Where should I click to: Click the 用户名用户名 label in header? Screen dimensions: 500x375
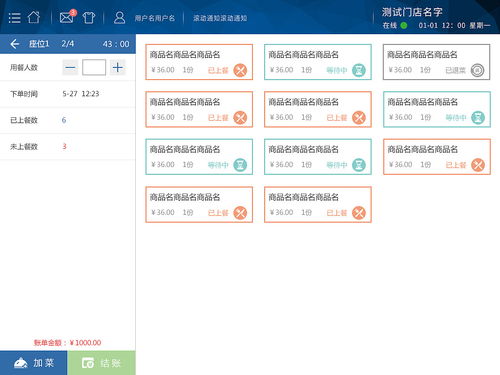[x=155, y=18]
